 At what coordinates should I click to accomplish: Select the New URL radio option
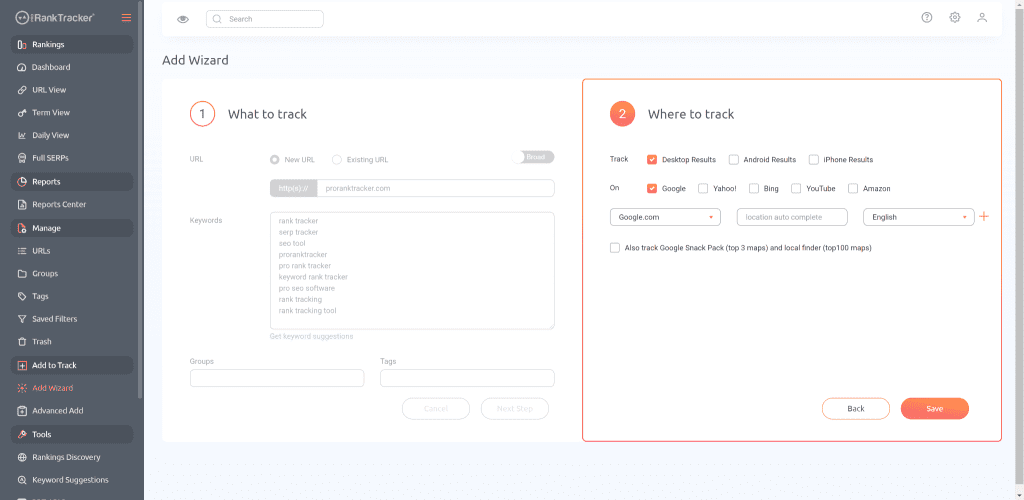(275, 159)
